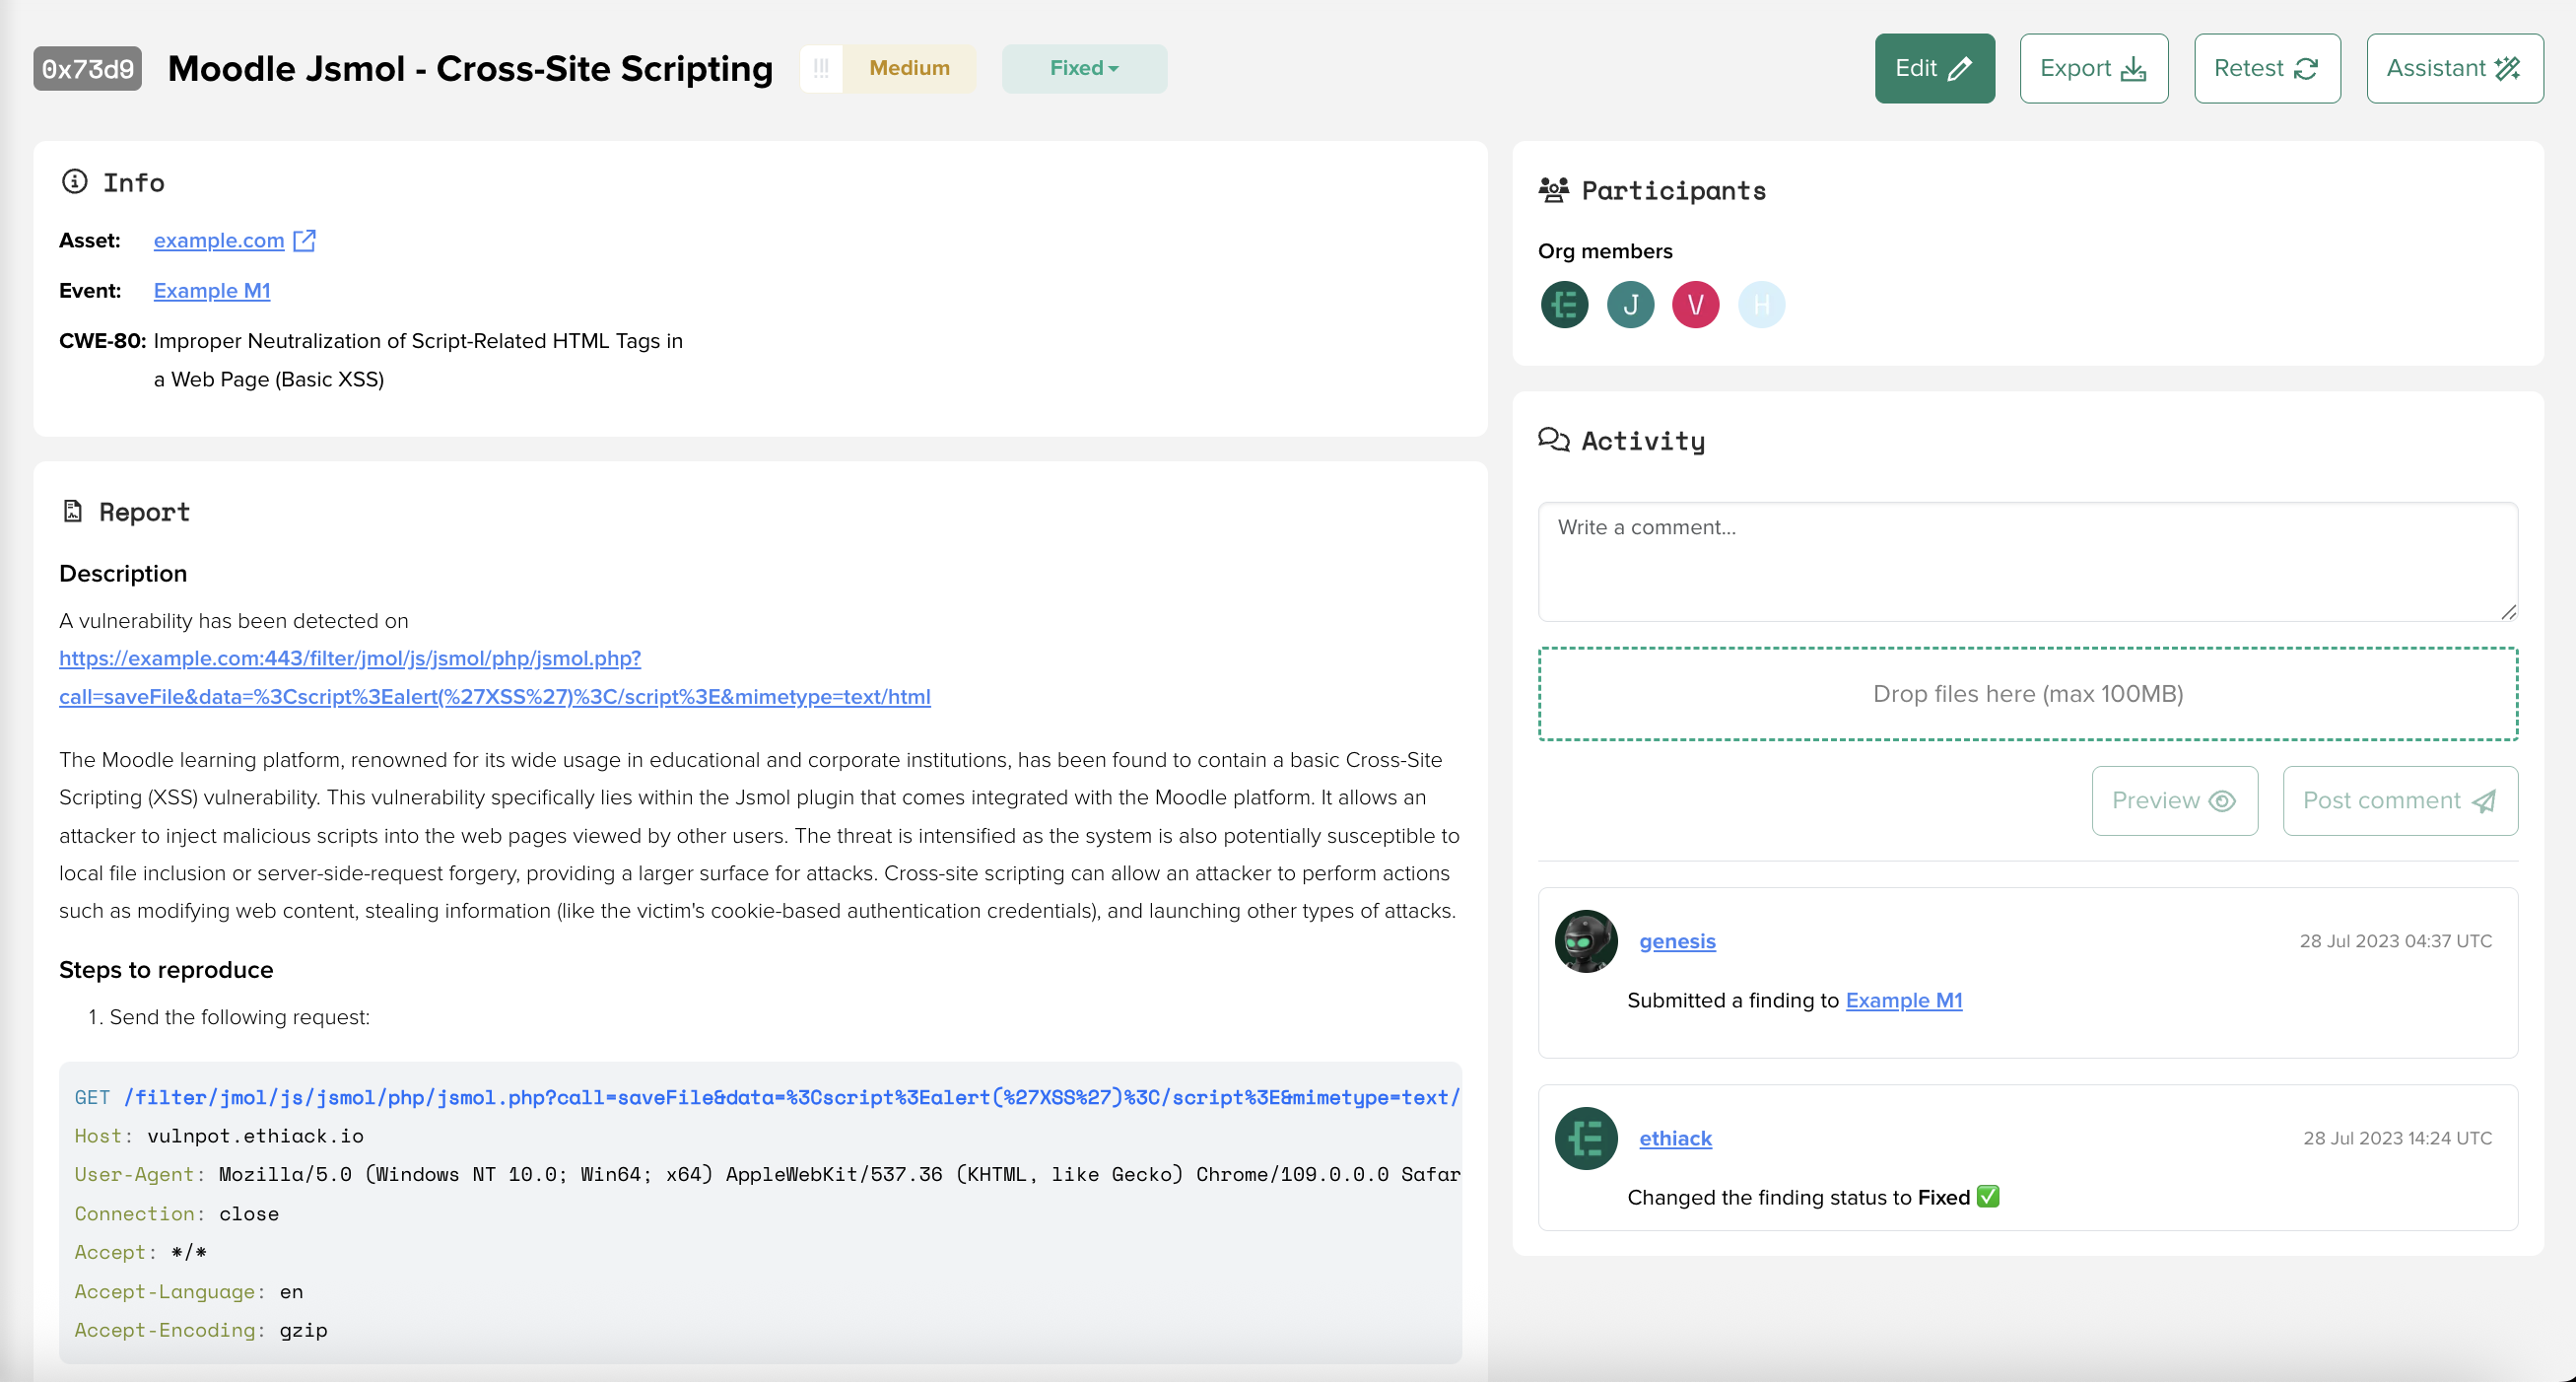Open ethiack avatar in Activity feed
Image resolution: width=2576 pixels, height=1382 pixels.
click(x=1586, y=1138)
